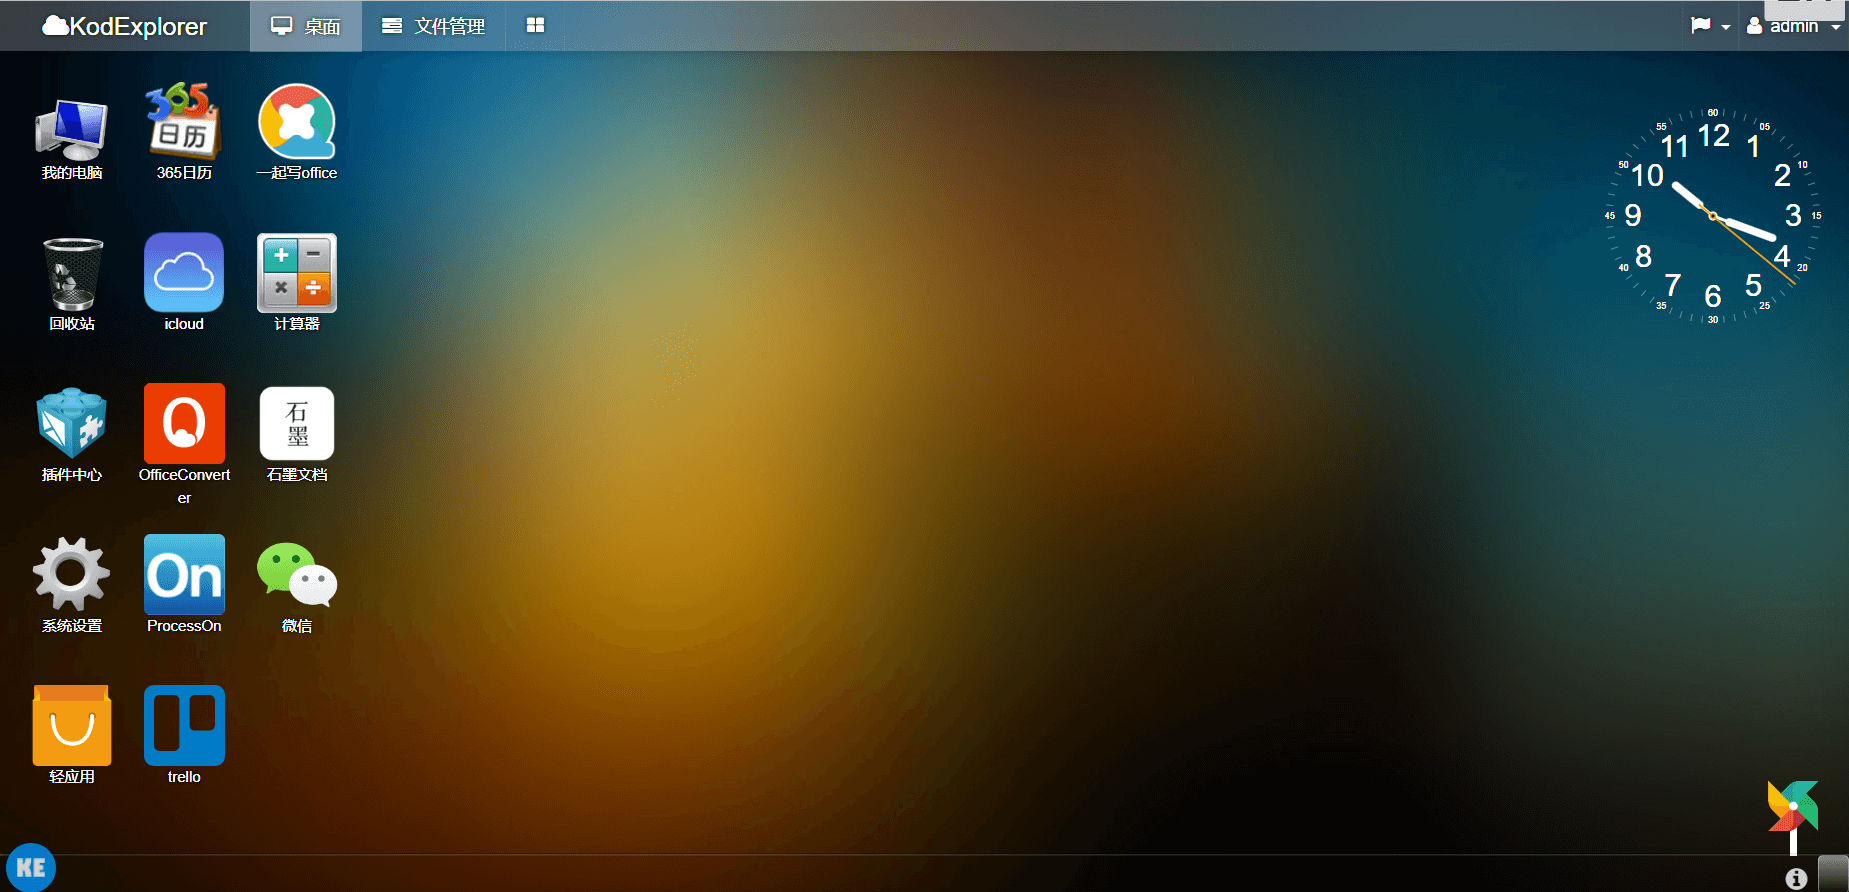
Task: Expand the flag language dropdown
Action: (1709, 26)
